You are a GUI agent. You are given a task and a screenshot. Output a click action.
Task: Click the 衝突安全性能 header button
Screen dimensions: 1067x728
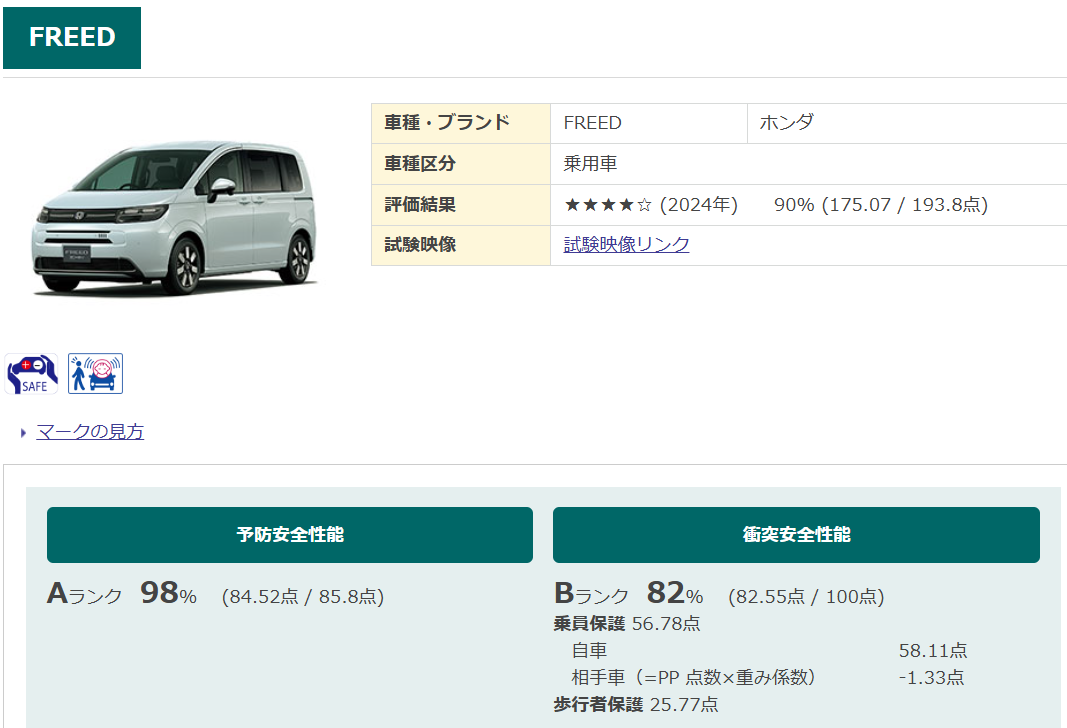[796, 535]
